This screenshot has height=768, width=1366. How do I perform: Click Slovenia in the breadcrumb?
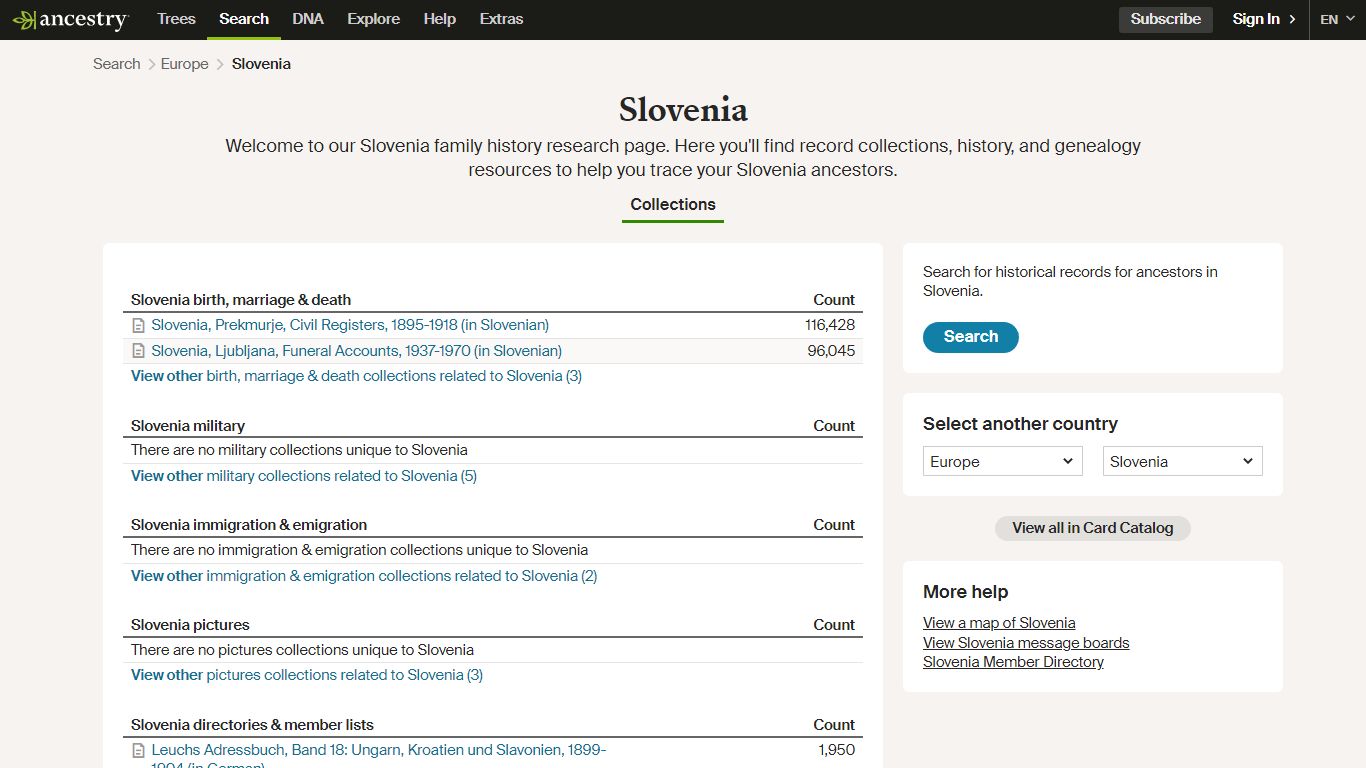(261, 64)
